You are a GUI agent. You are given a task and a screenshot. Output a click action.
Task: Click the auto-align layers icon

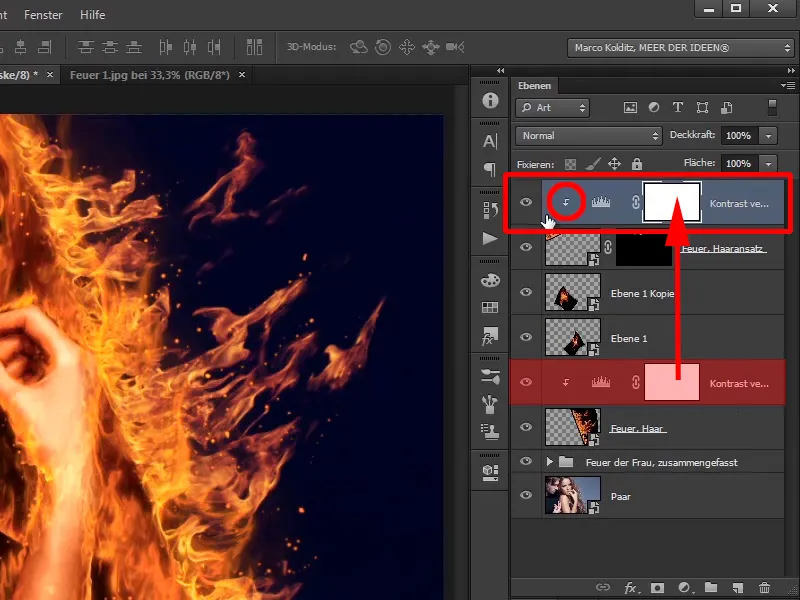pos(254,47)
